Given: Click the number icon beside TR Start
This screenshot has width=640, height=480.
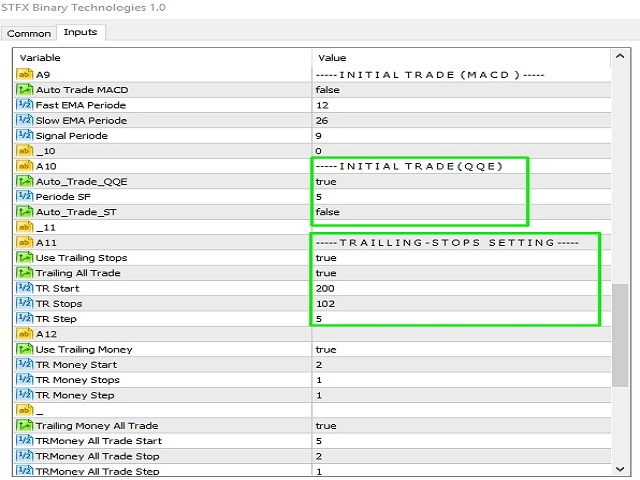Looking at the screenshot, I should pos(24,288).
